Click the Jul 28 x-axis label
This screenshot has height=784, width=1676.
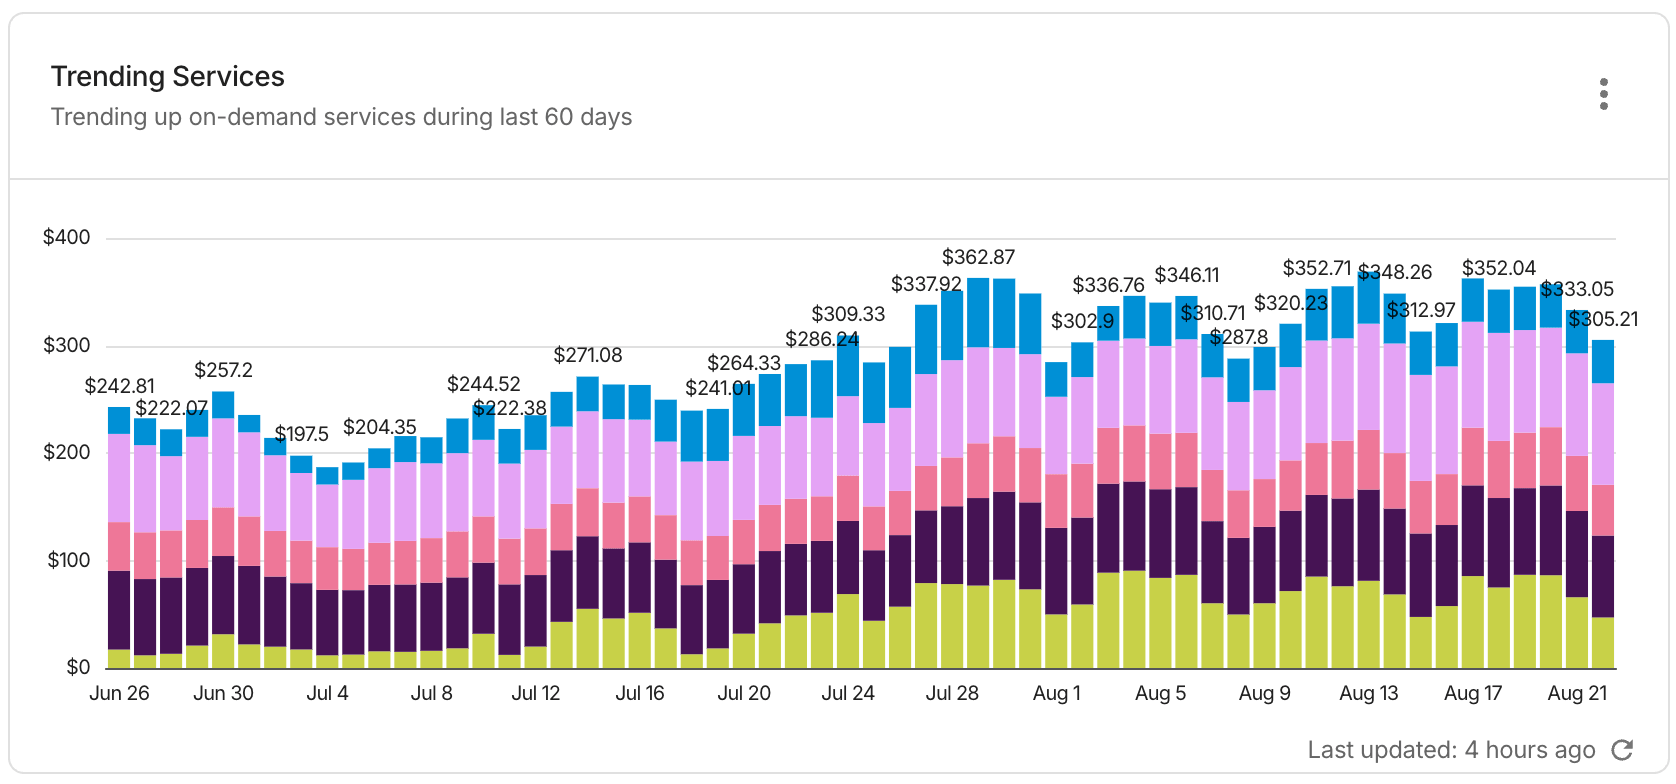click(952, 693)
